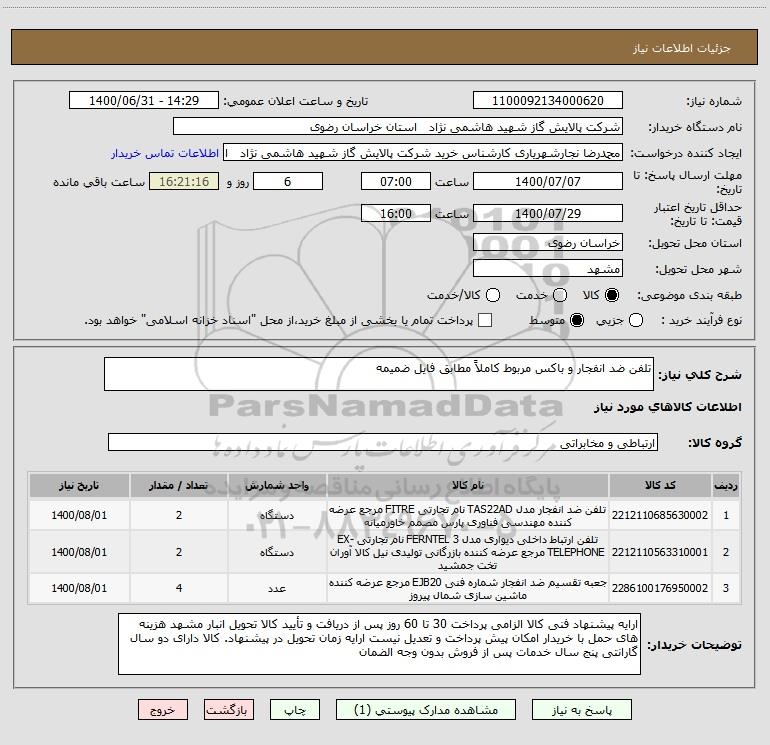Click the unit دستگاه cell in row 2

pos(277,552)
